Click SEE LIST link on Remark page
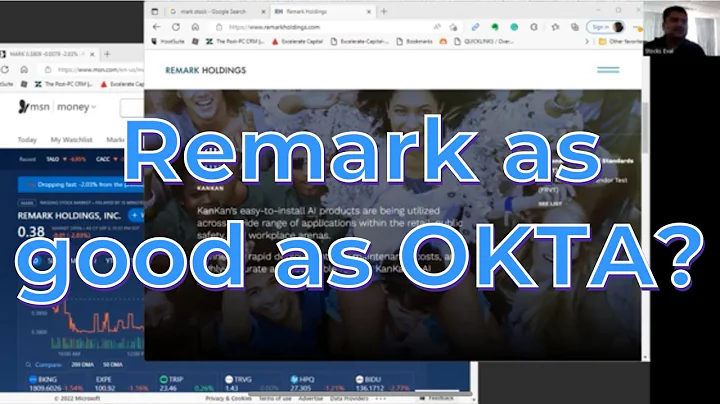The height and width of the screenshot is (404, 720). 550,203
